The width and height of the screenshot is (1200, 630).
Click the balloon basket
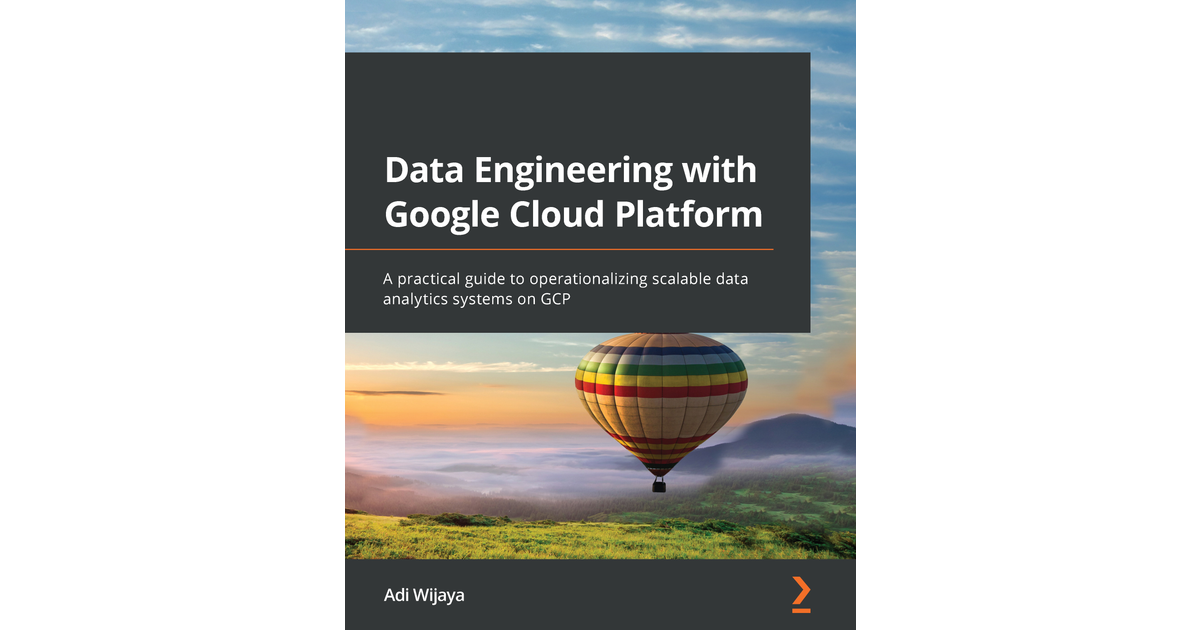(x=658, y=487)
